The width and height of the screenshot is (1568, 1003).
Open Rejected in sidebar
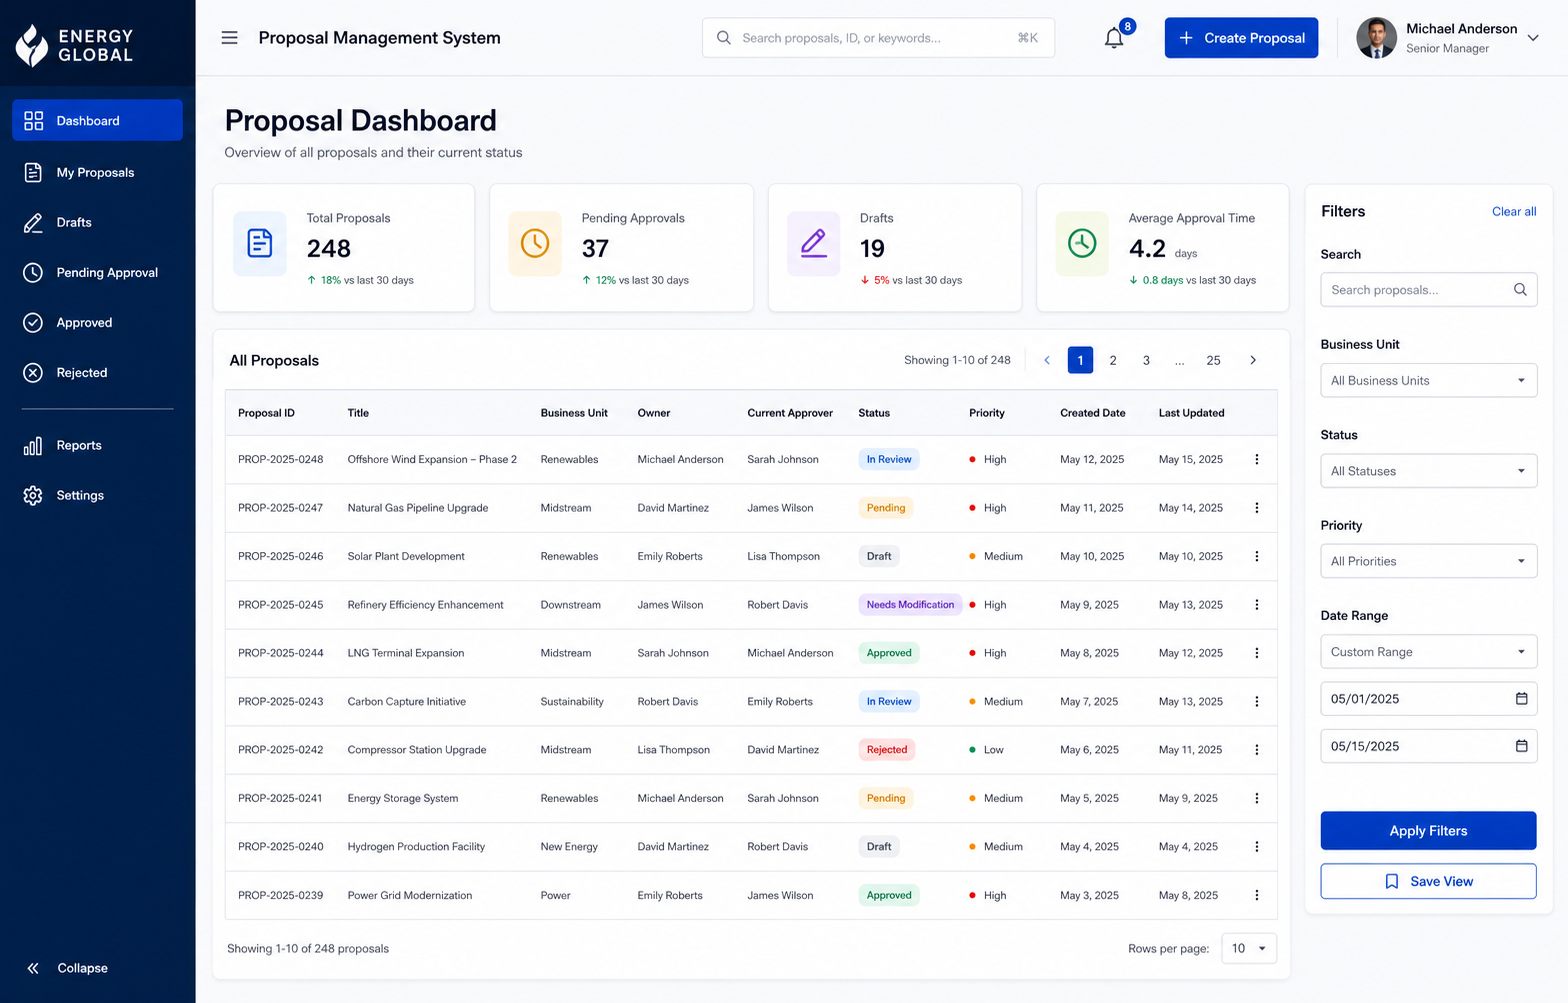point(97,372)
